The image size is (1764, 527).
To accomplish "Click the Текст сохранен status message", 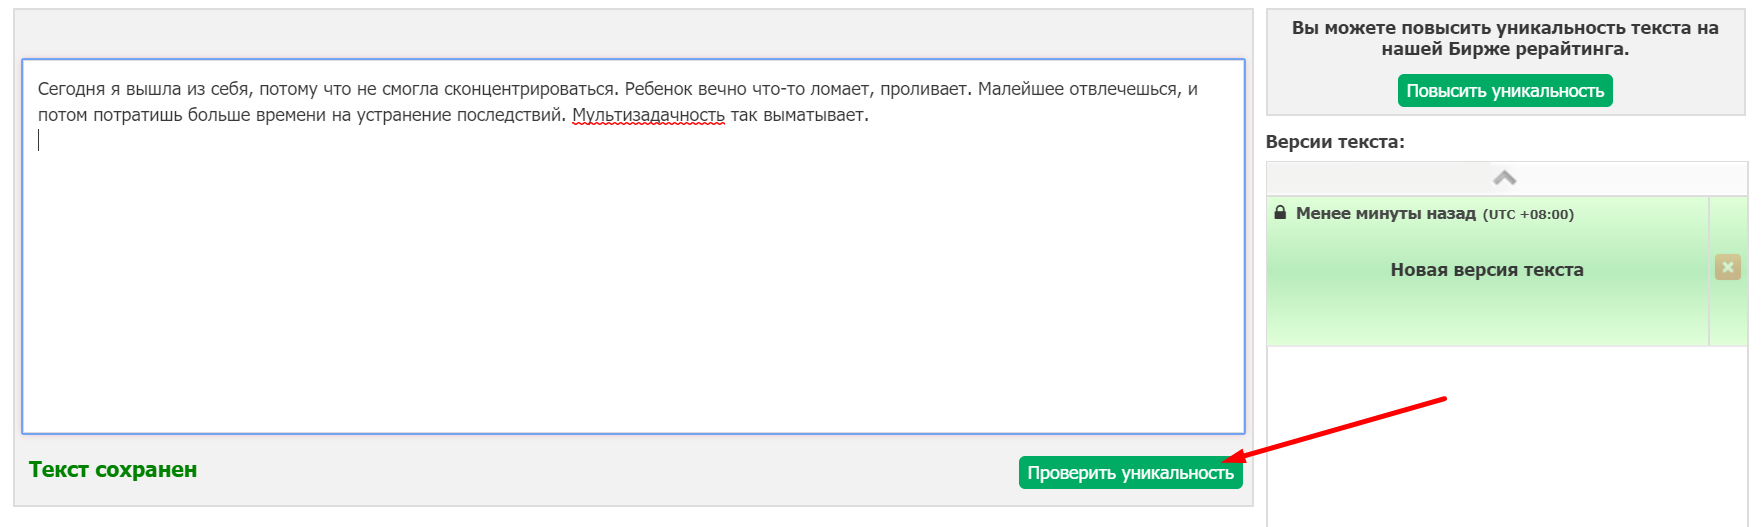I will [113, 470].
